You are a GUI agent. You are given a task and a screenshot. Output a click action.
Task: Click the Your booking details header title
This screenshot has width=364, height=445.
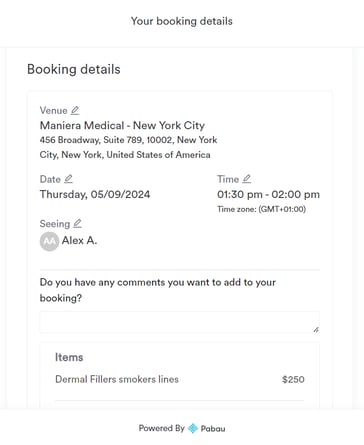(182, 21)
